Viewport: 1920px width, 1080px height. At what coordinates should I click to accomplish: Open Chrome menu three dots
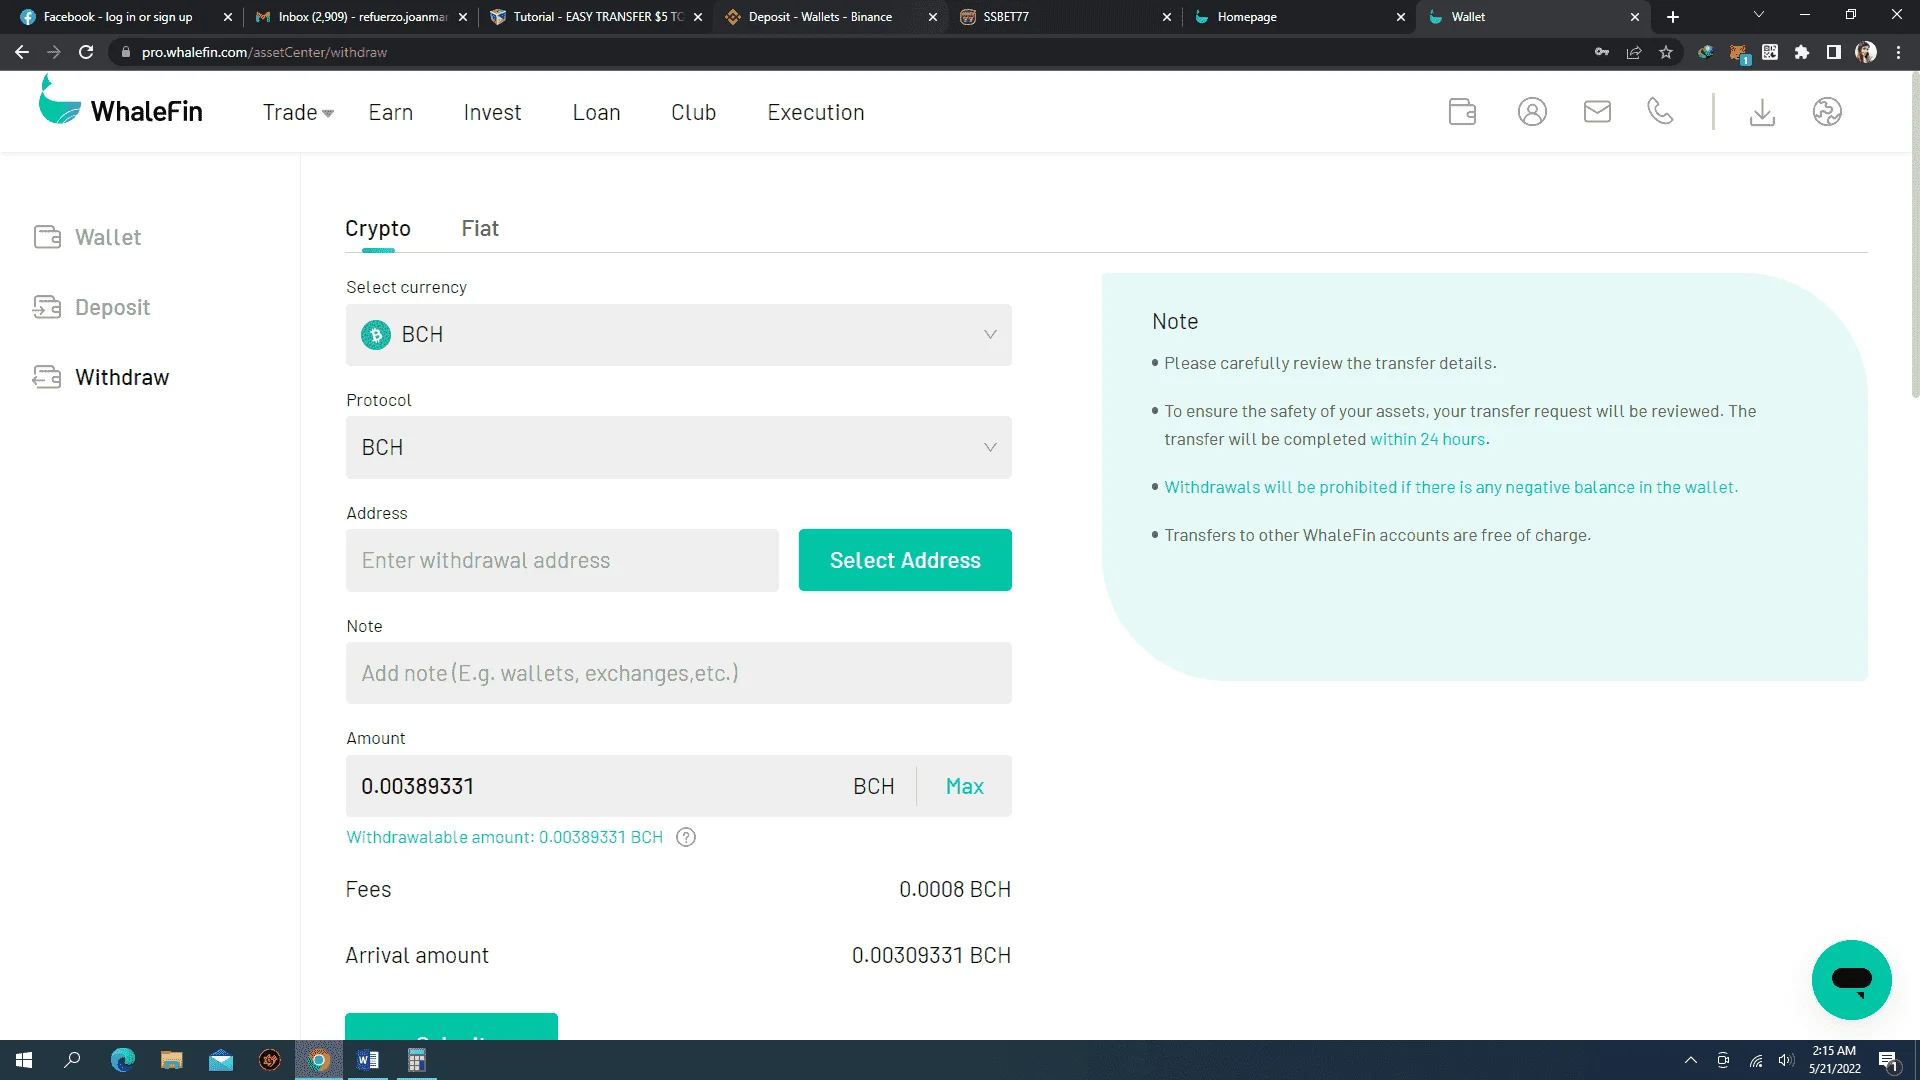point(1898,52)
